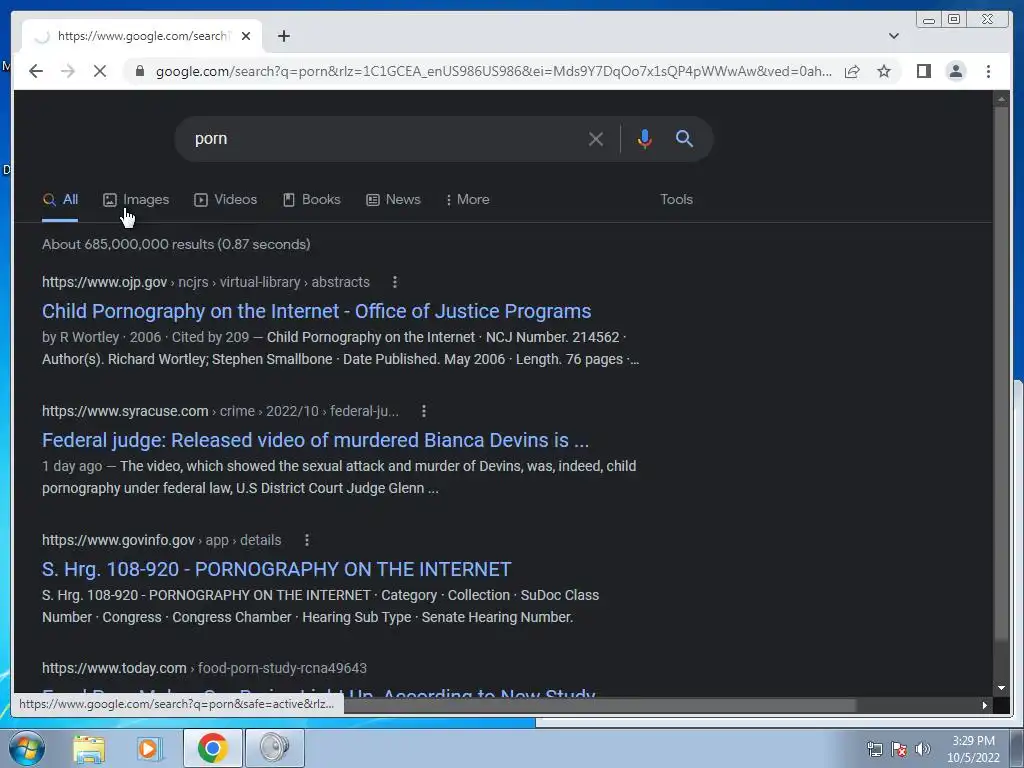Open Action Center flag icon in tray

tap(899, 749)
